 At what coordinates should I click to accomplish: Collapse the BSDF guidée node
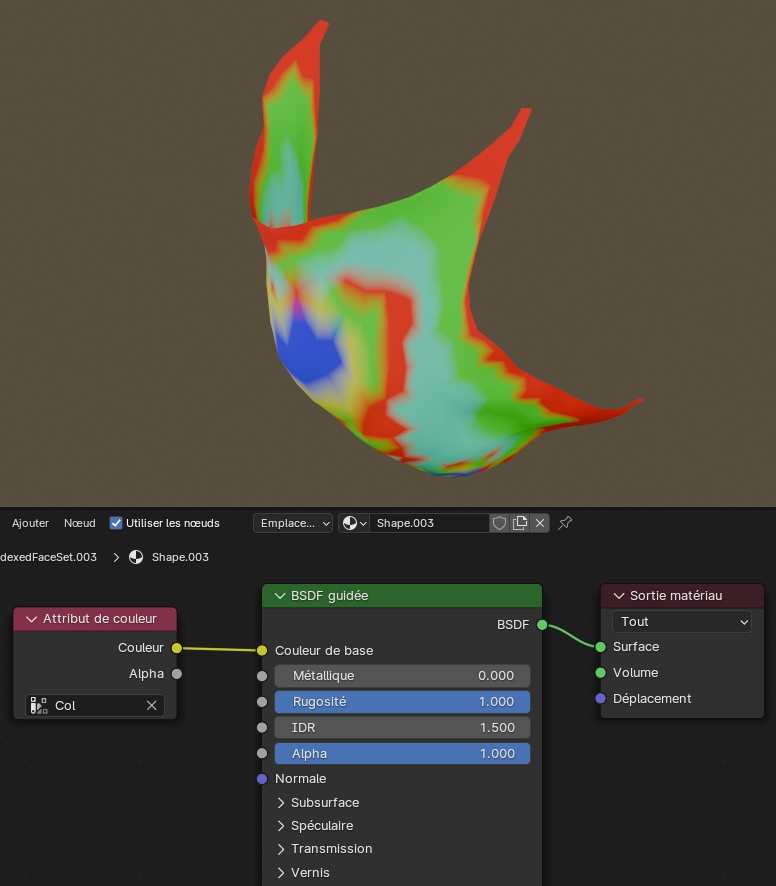280,596
